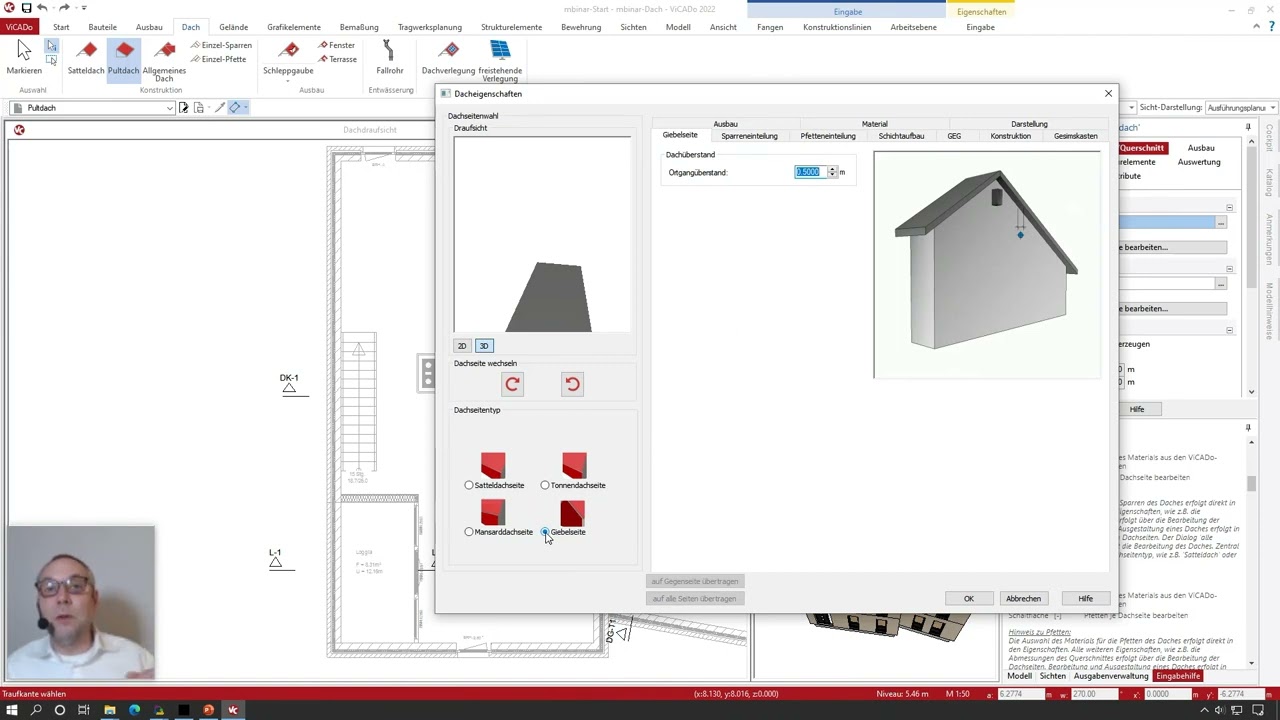Click the undo arrow in title bar
The image size is (1280, 720).
point(42,8)
